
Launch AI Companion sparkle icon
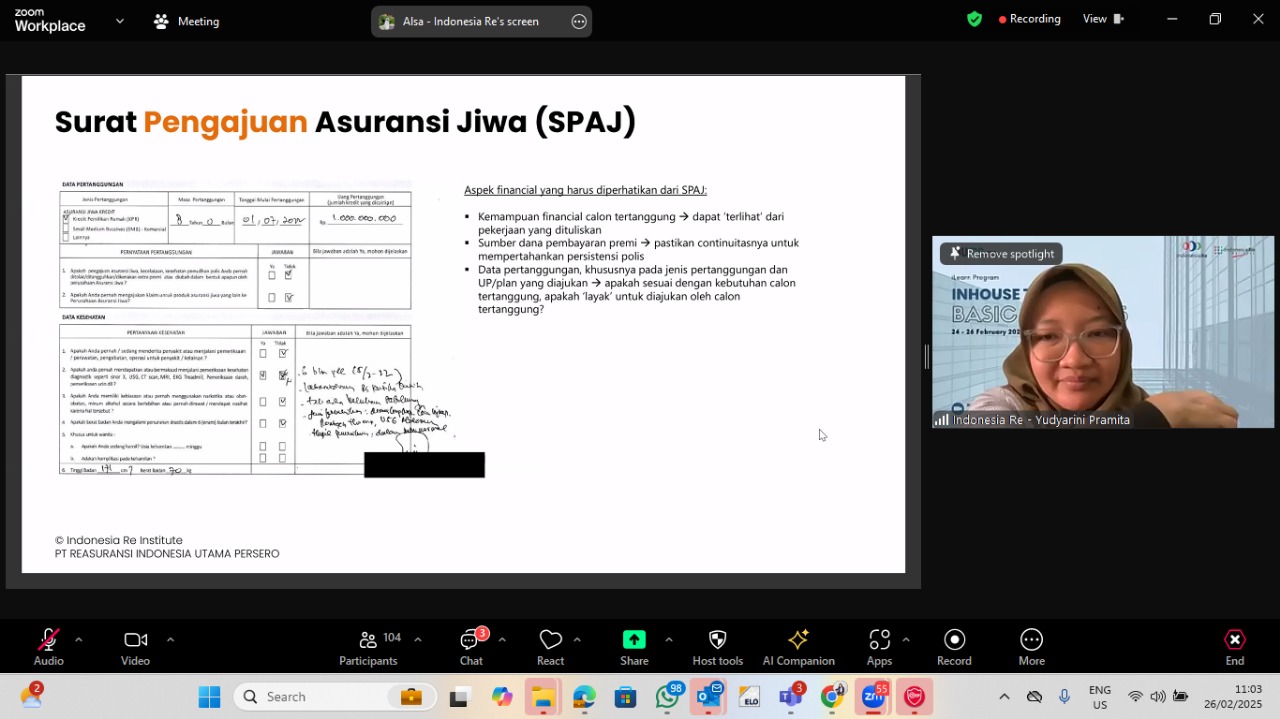[x=798, y=640]
